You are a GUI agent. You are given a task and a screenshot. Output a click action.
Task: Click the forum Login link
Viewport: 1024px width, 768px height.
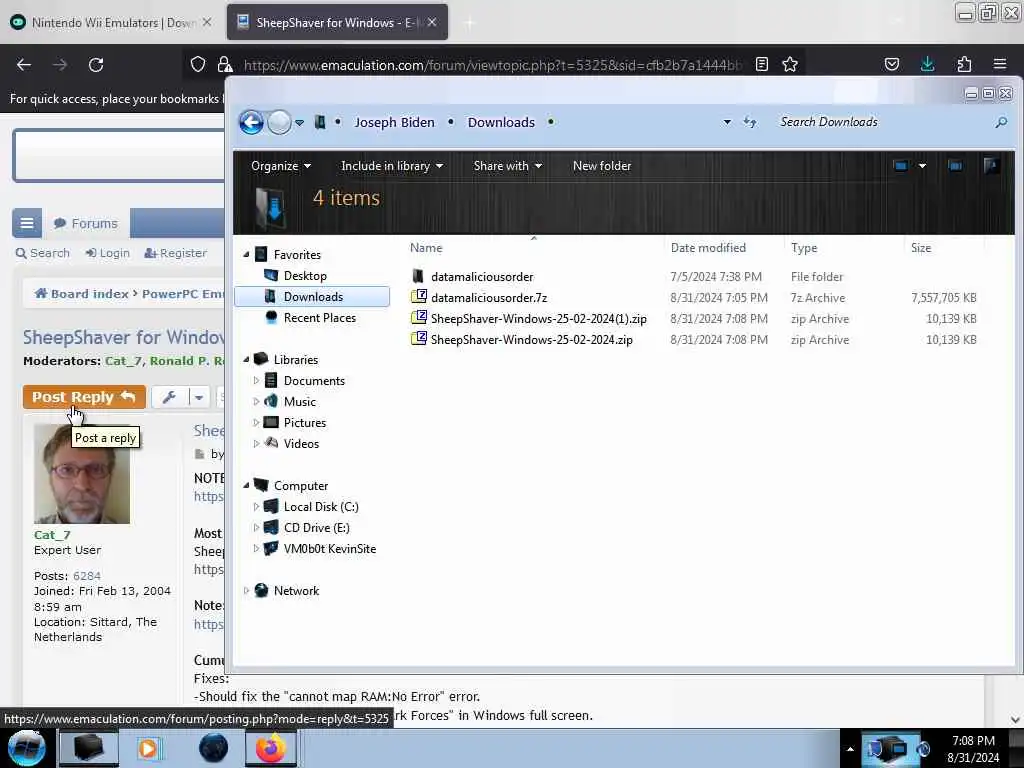pyautogui.click(x=108, y=253)
